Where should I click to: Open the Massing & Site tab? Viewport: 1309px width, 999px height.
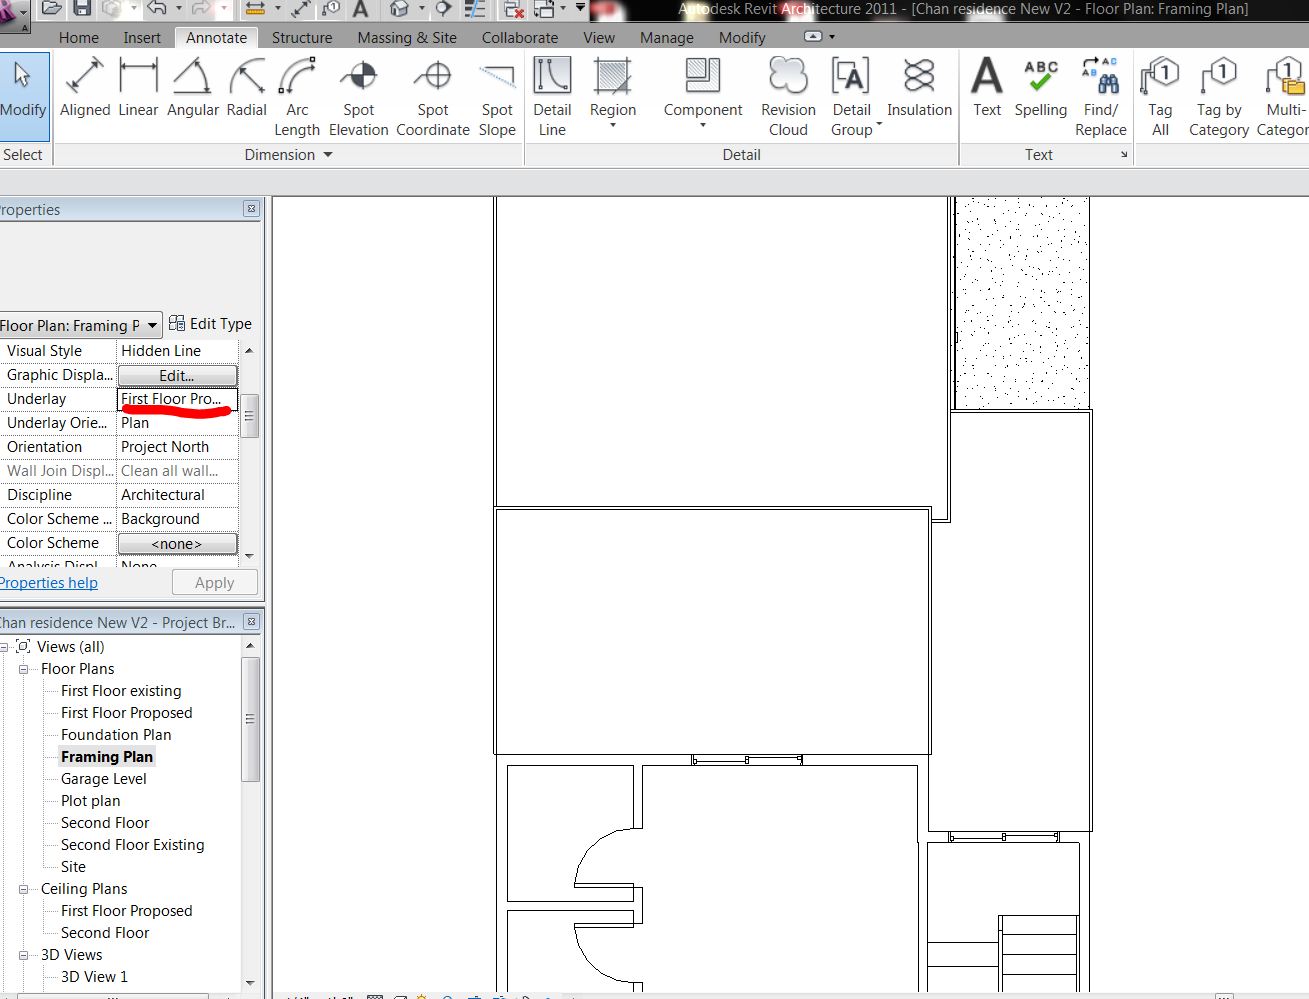[x=407, y=38]
